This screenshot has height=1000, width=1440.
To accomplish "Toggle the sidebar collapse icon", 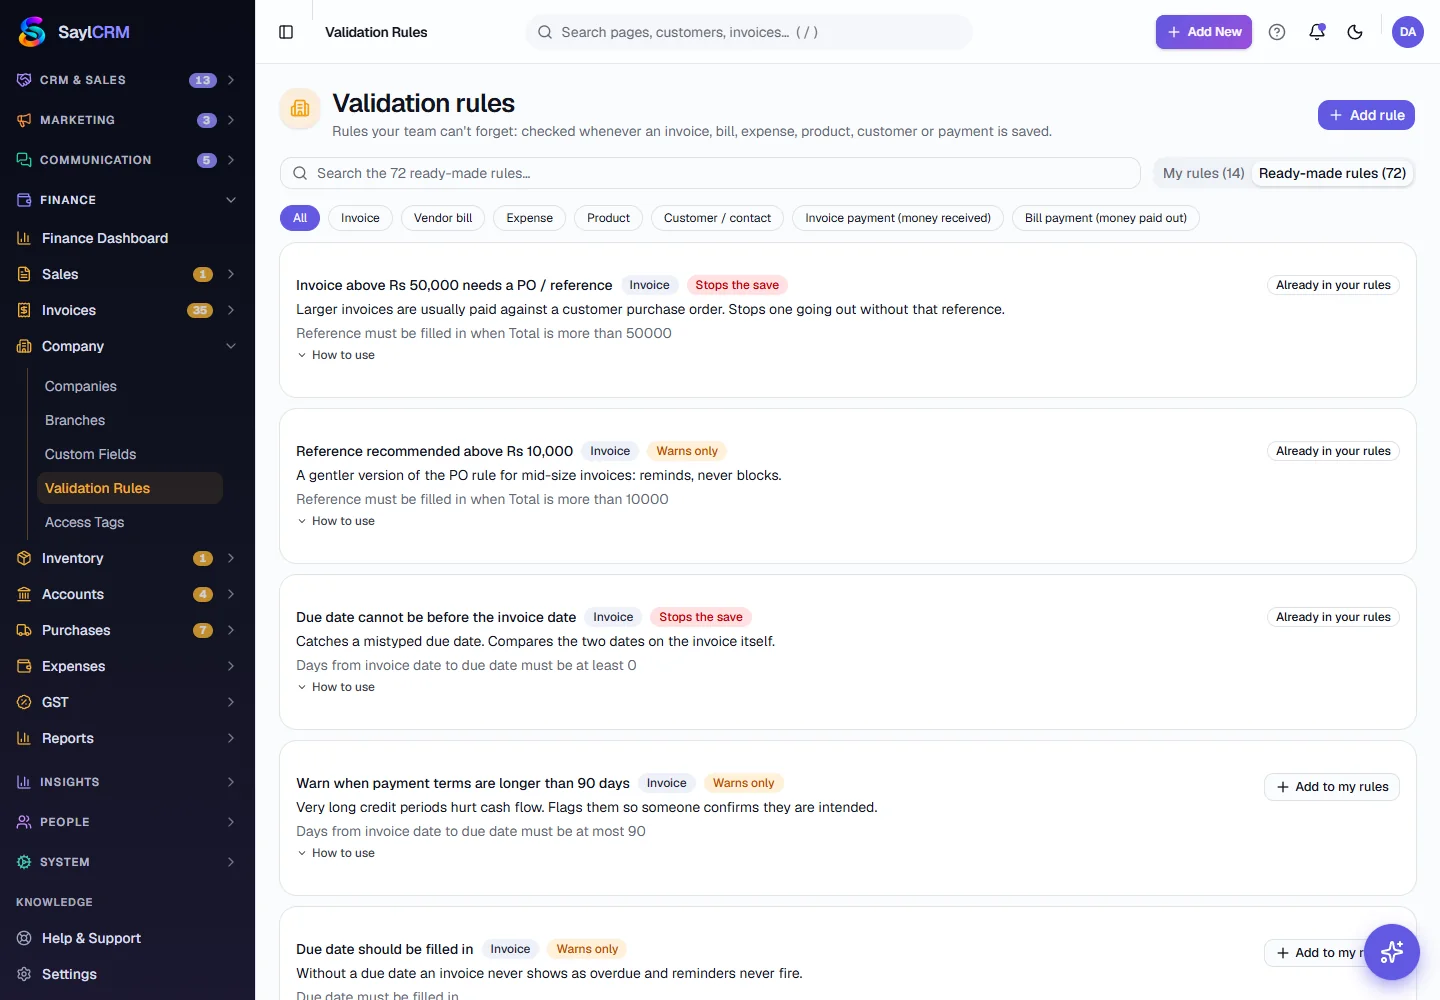I will point(286,32).
